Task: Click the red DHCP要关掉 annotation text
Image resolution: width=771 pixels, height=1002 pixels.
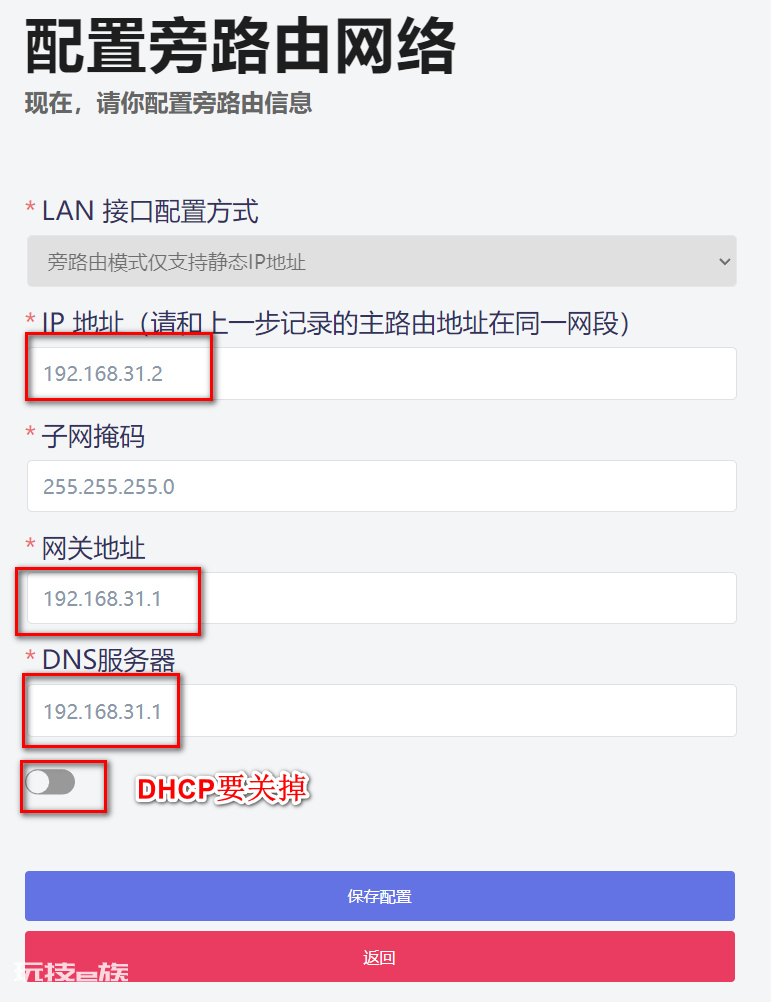Action: pyautogui.click(x=223, y=789)
